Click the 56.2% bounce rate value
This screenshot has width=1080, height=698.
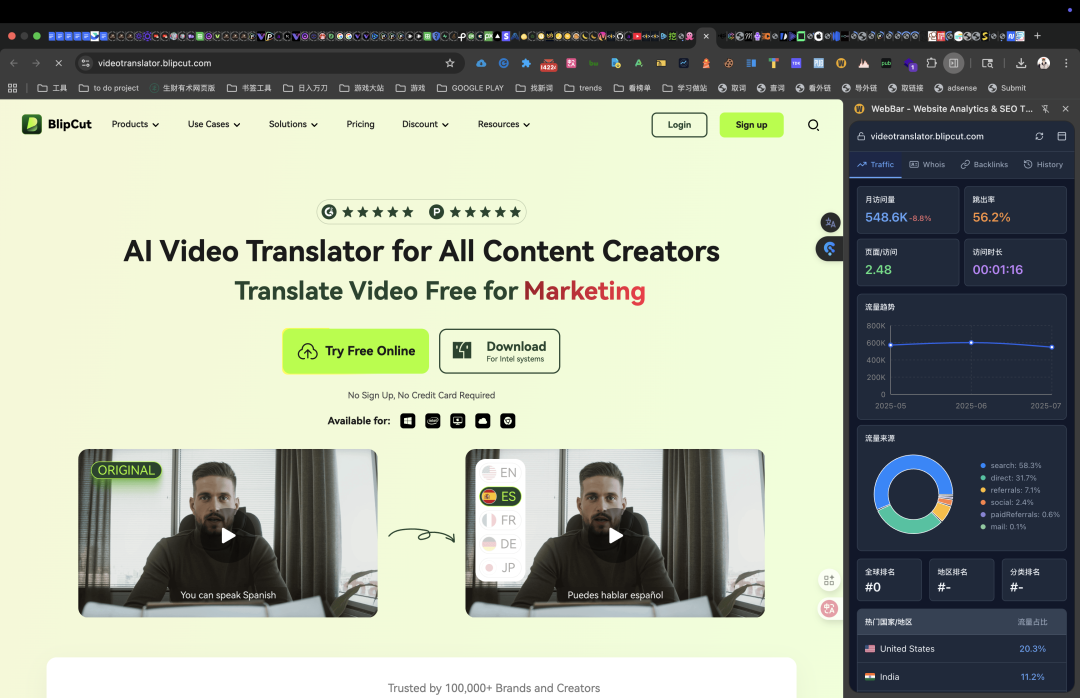(x=991, y=217)
